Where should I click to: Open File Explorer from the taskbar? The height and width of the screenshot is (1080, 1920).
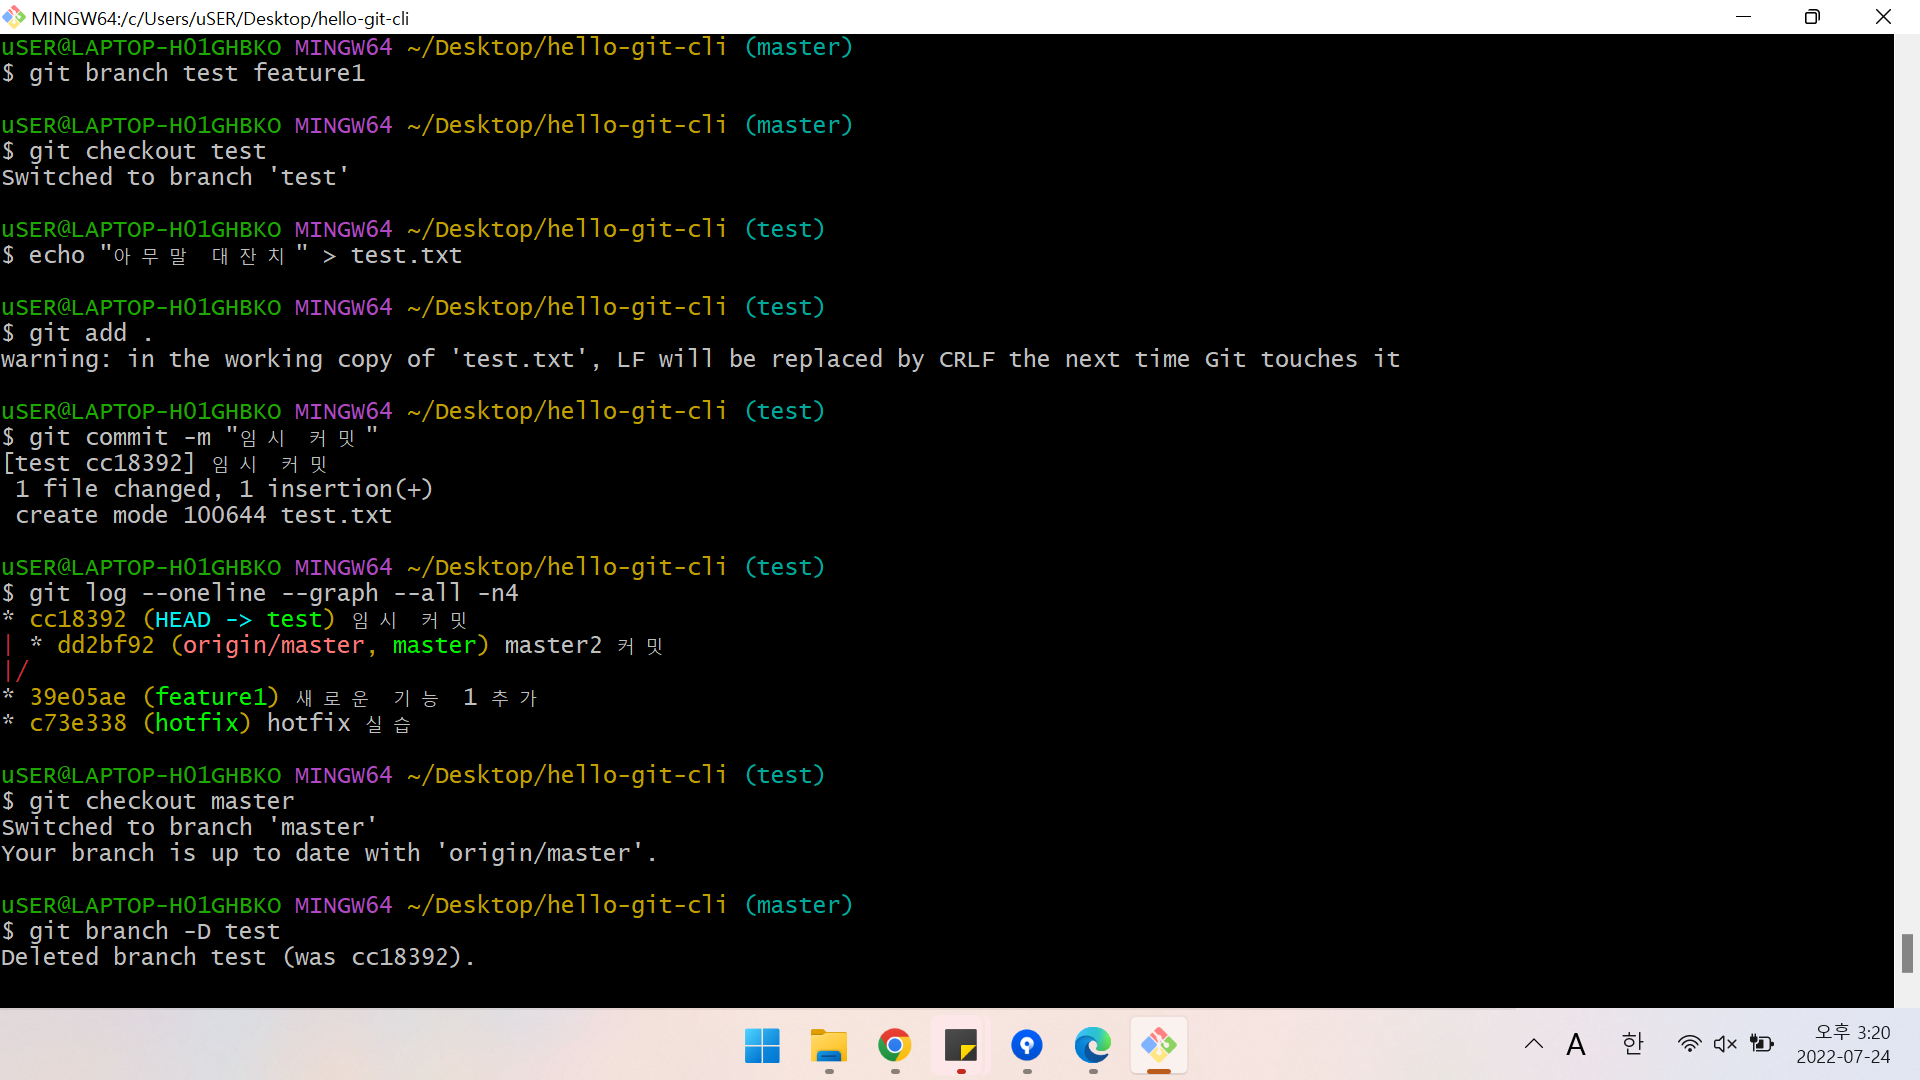click(828, 1046)
